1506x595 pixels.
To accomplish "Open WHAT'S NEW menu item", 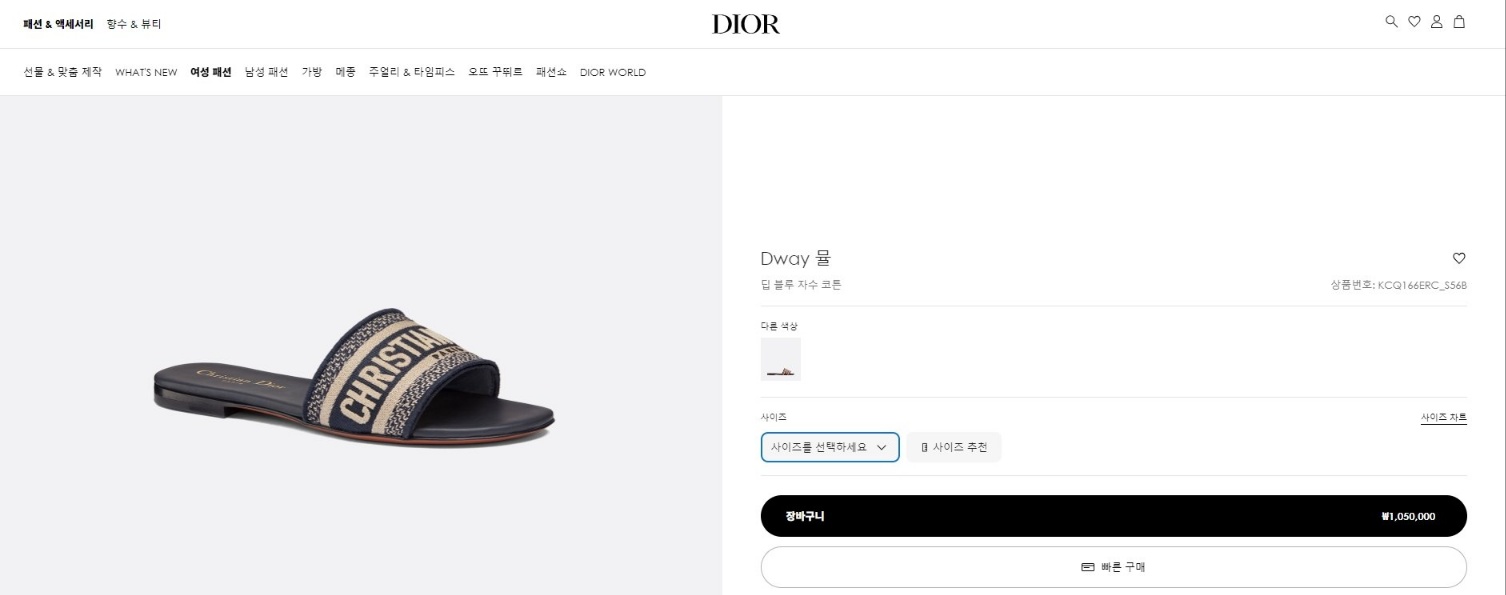I will [x=146, y=72].
